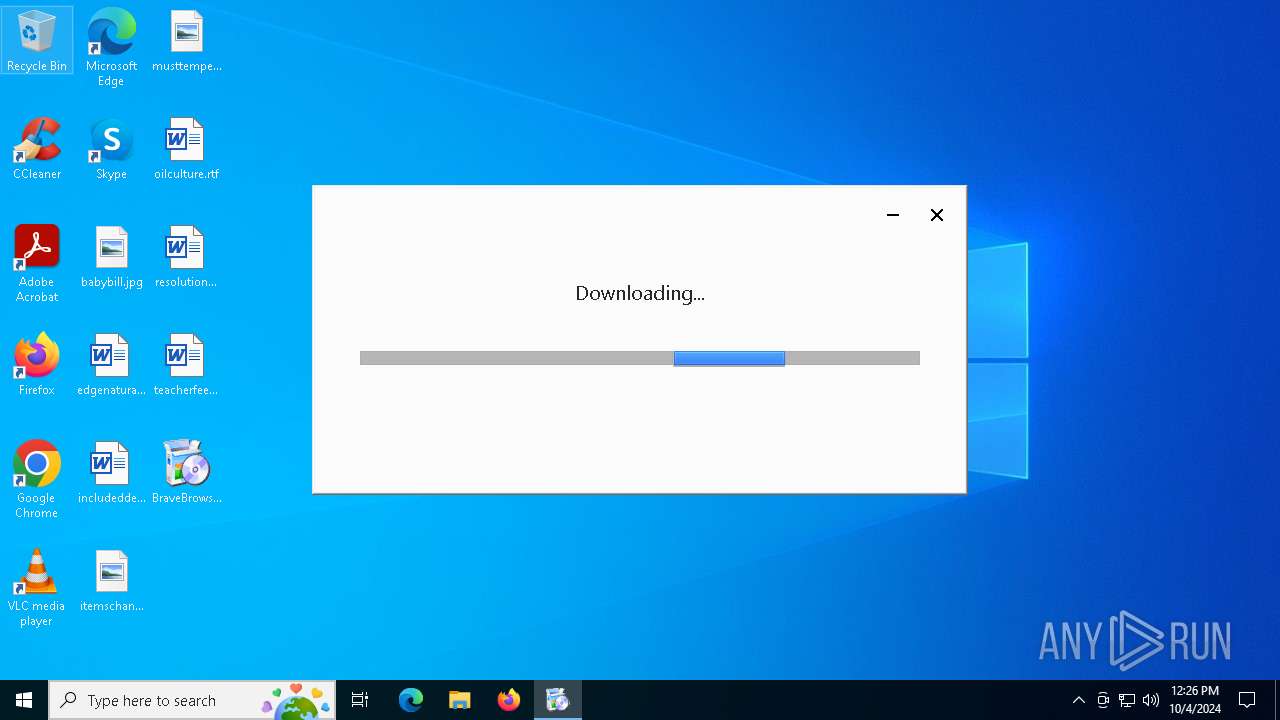Launch Microsoft Edge from the desktop
Screen dimensions: 1280x720
111,47
